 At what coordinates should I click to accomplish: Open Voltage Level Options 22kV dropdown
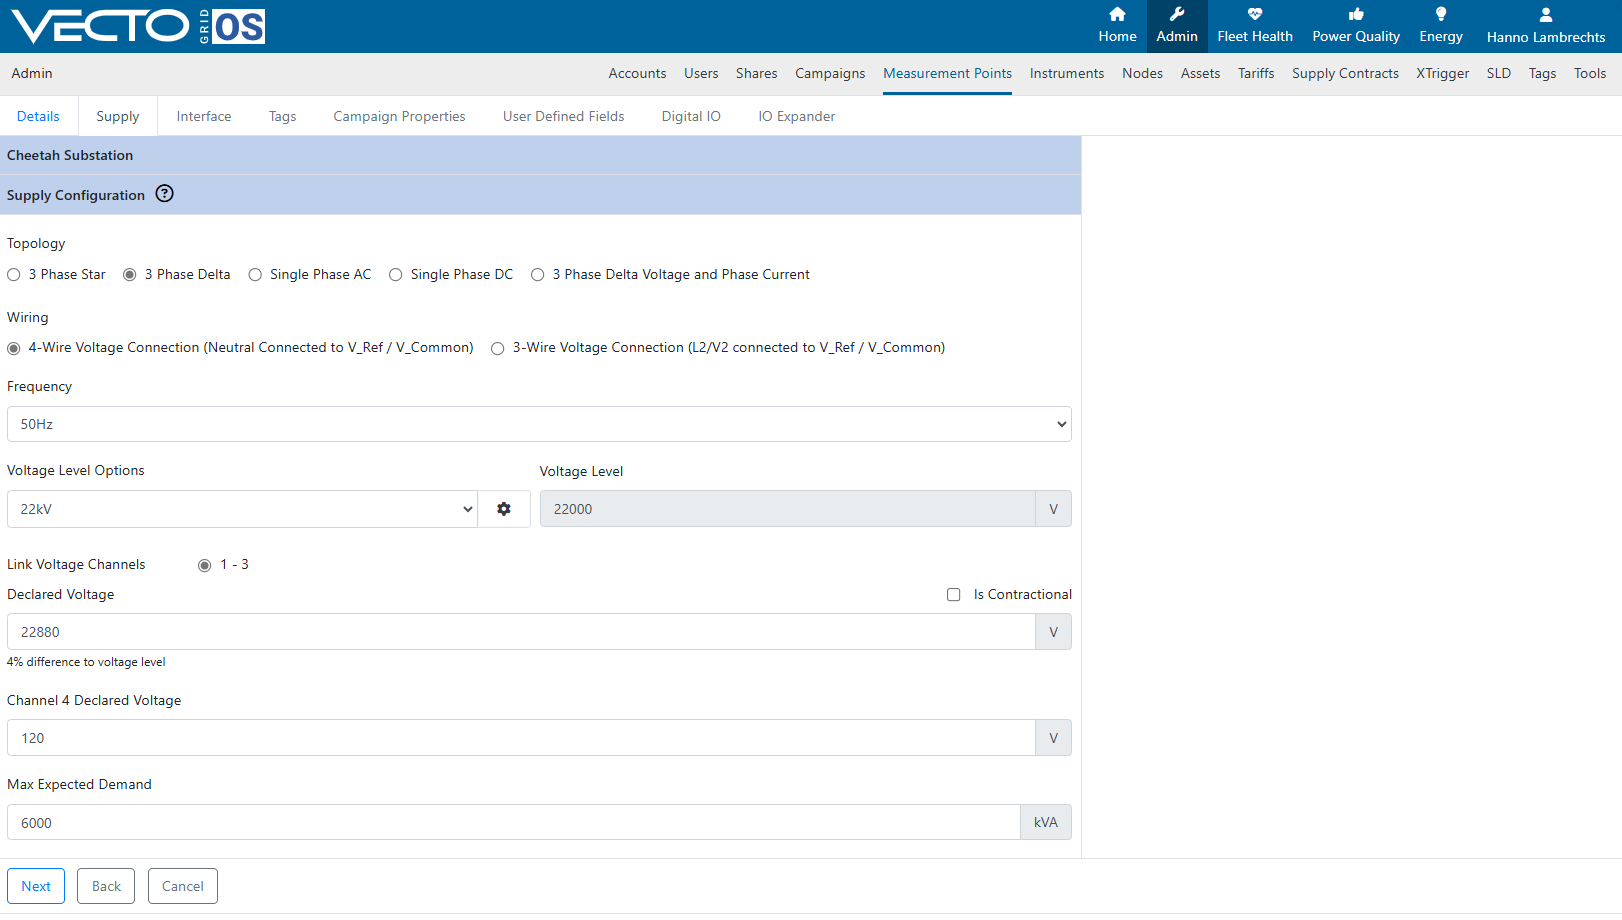coord(242,509)
